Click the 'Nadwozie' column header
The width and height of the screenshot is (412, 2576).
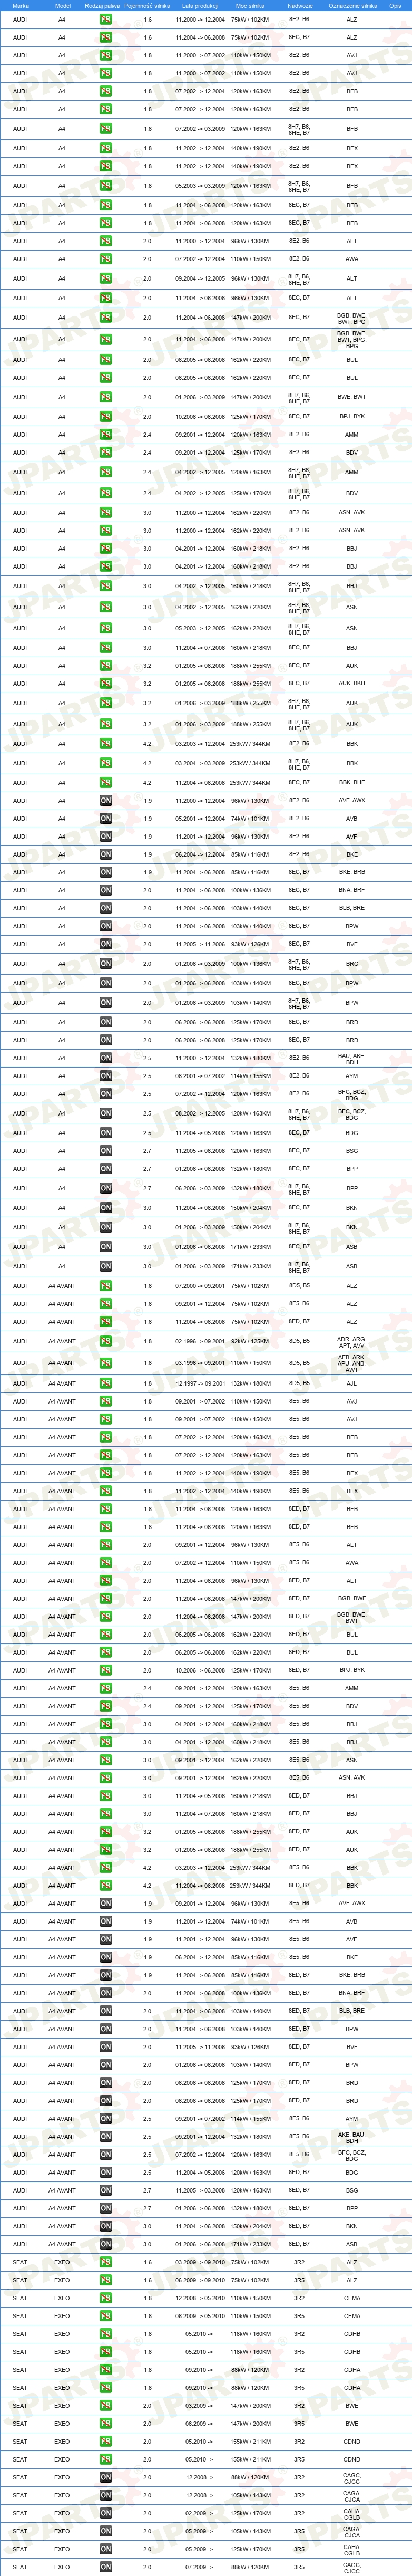299,6
